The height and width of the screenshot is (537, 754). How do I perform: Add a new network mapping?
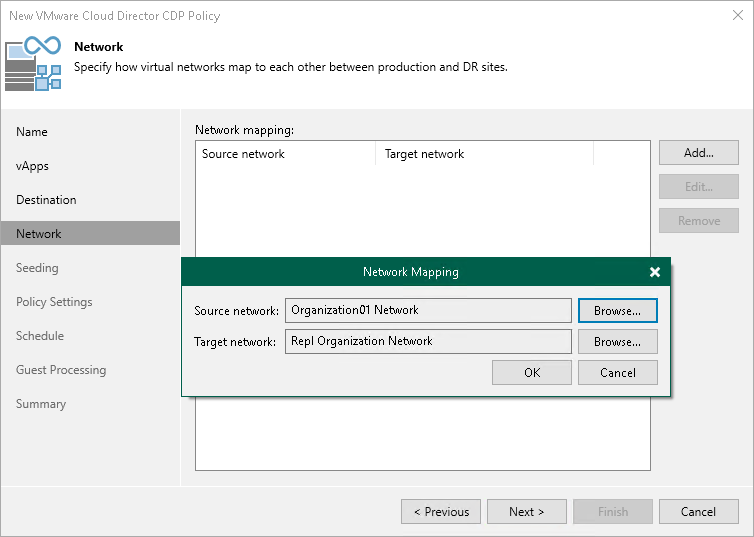[699, 153]
